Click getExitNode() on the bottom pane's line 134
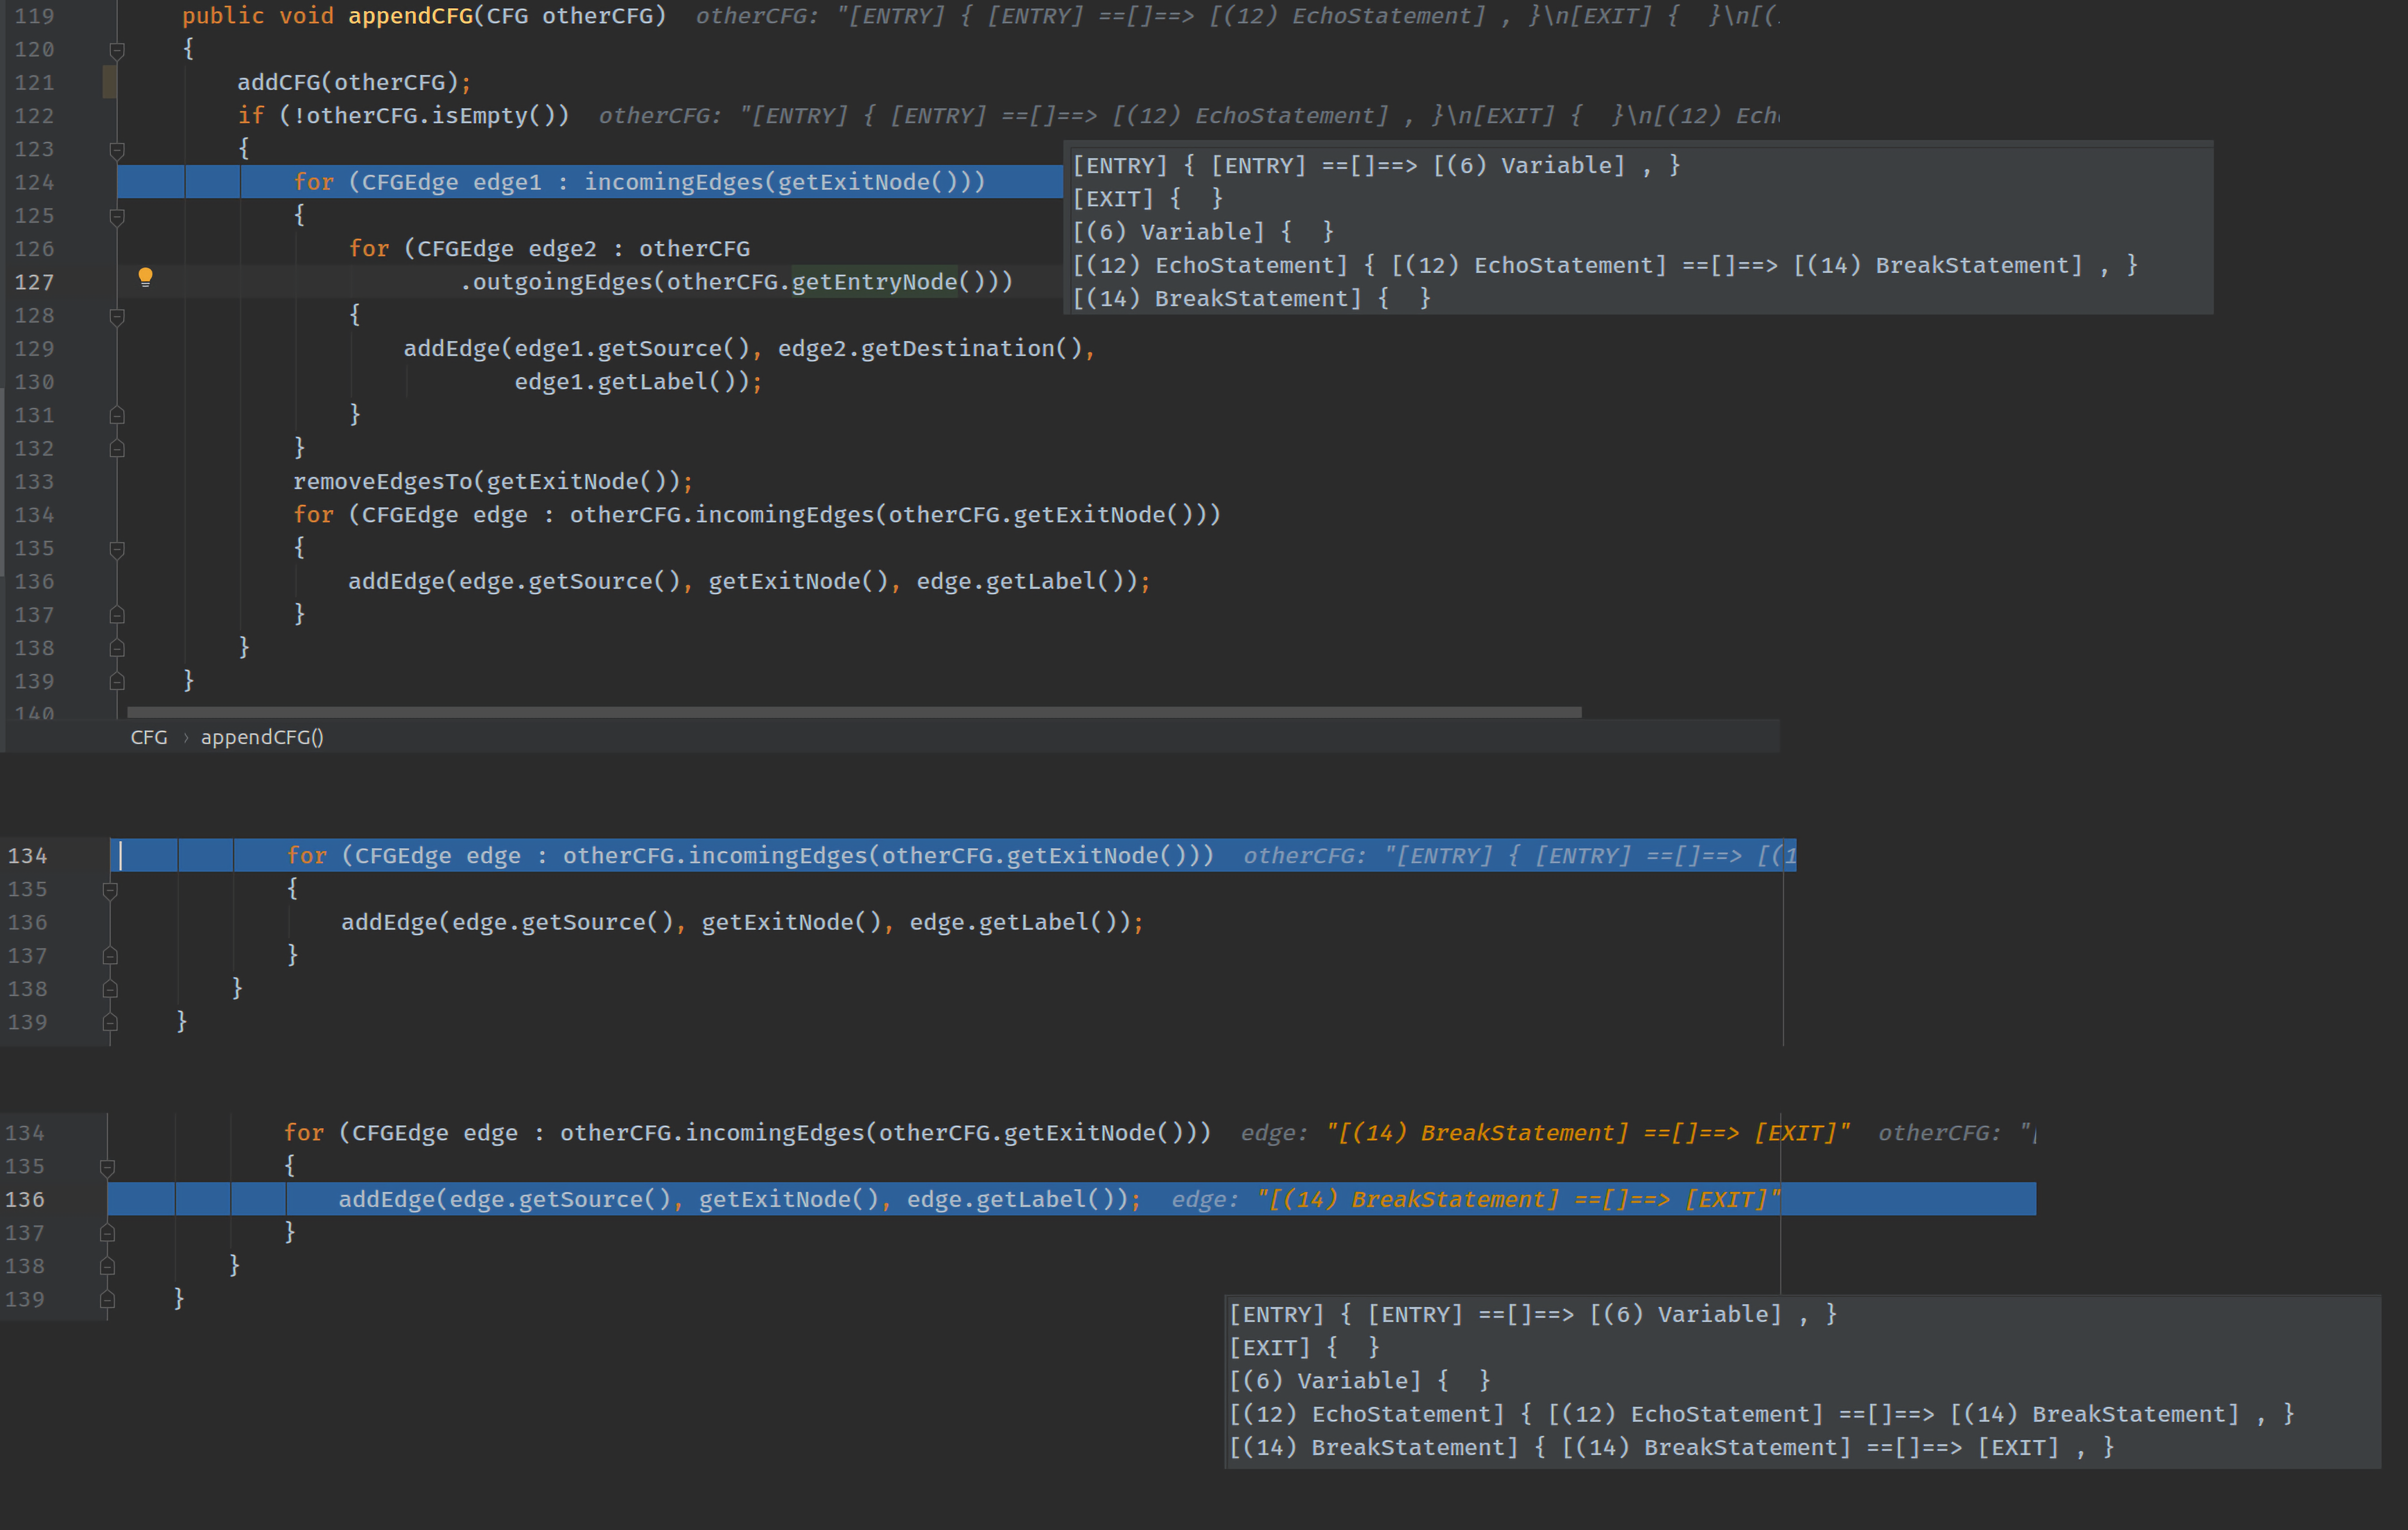2408x1530 pixels. pyautogui.click(x=1093, y=1133)
